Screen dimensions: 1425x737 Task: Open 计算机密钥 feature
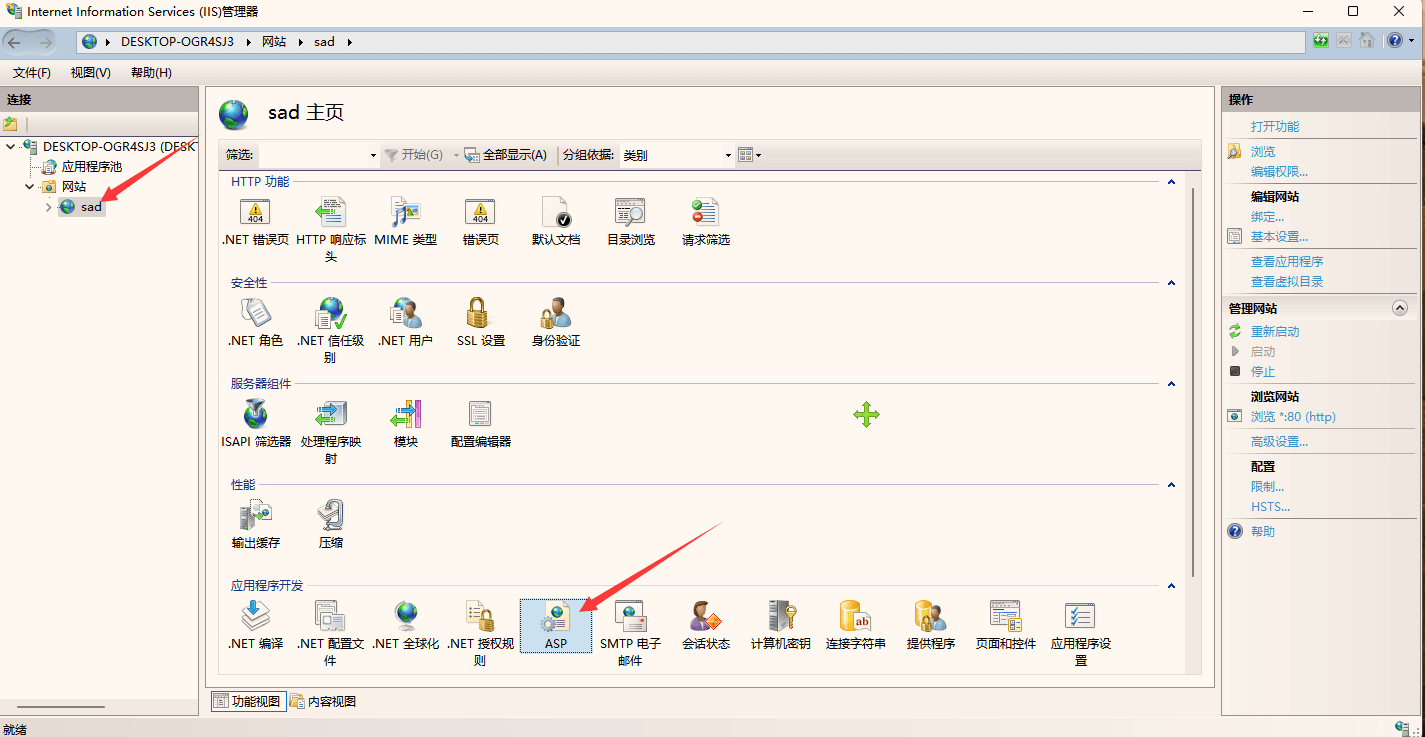(x=781, y=626)
